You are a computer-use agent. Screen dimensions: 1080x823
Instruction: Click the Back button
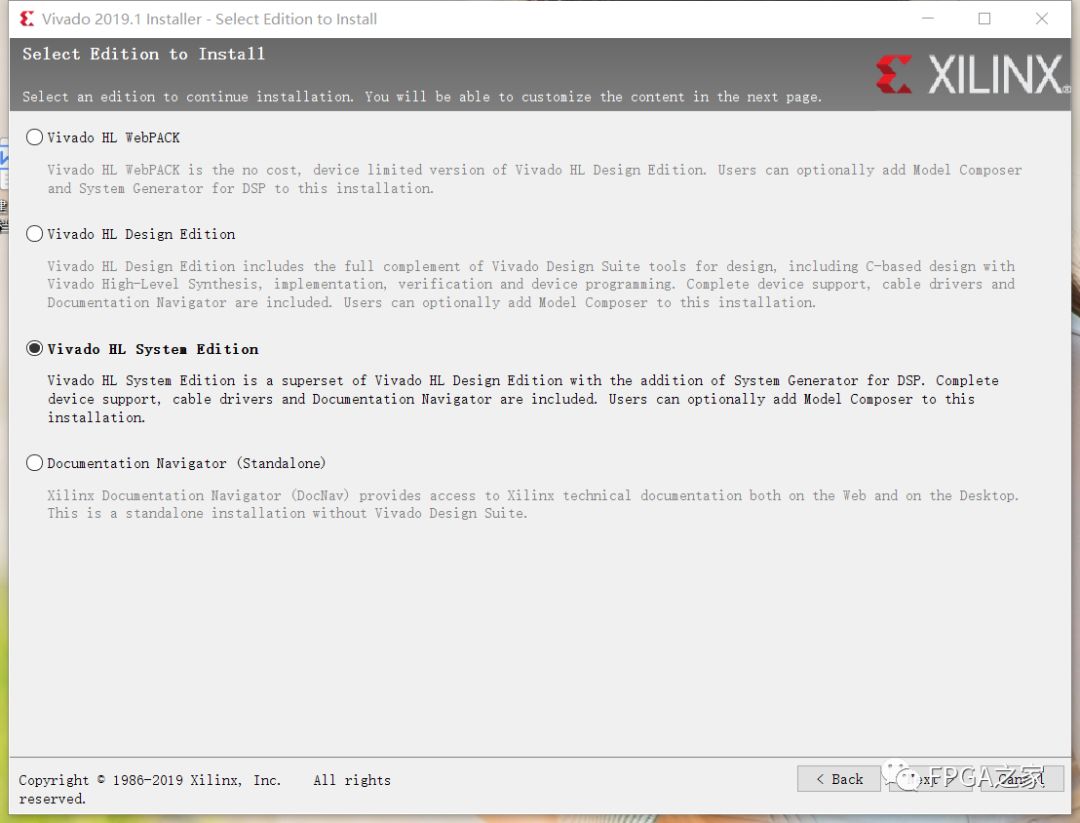click(x=839, y=779)
